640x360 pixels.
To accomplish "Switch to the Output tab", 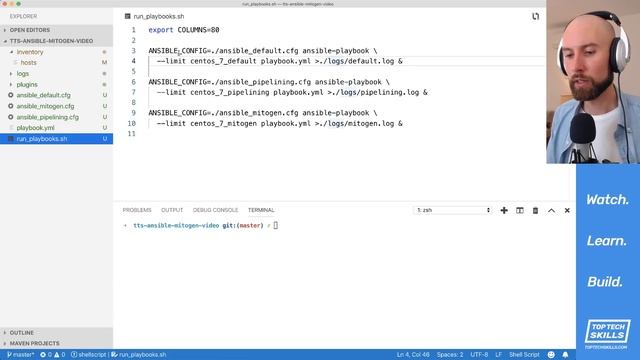I will coord(172,210).
